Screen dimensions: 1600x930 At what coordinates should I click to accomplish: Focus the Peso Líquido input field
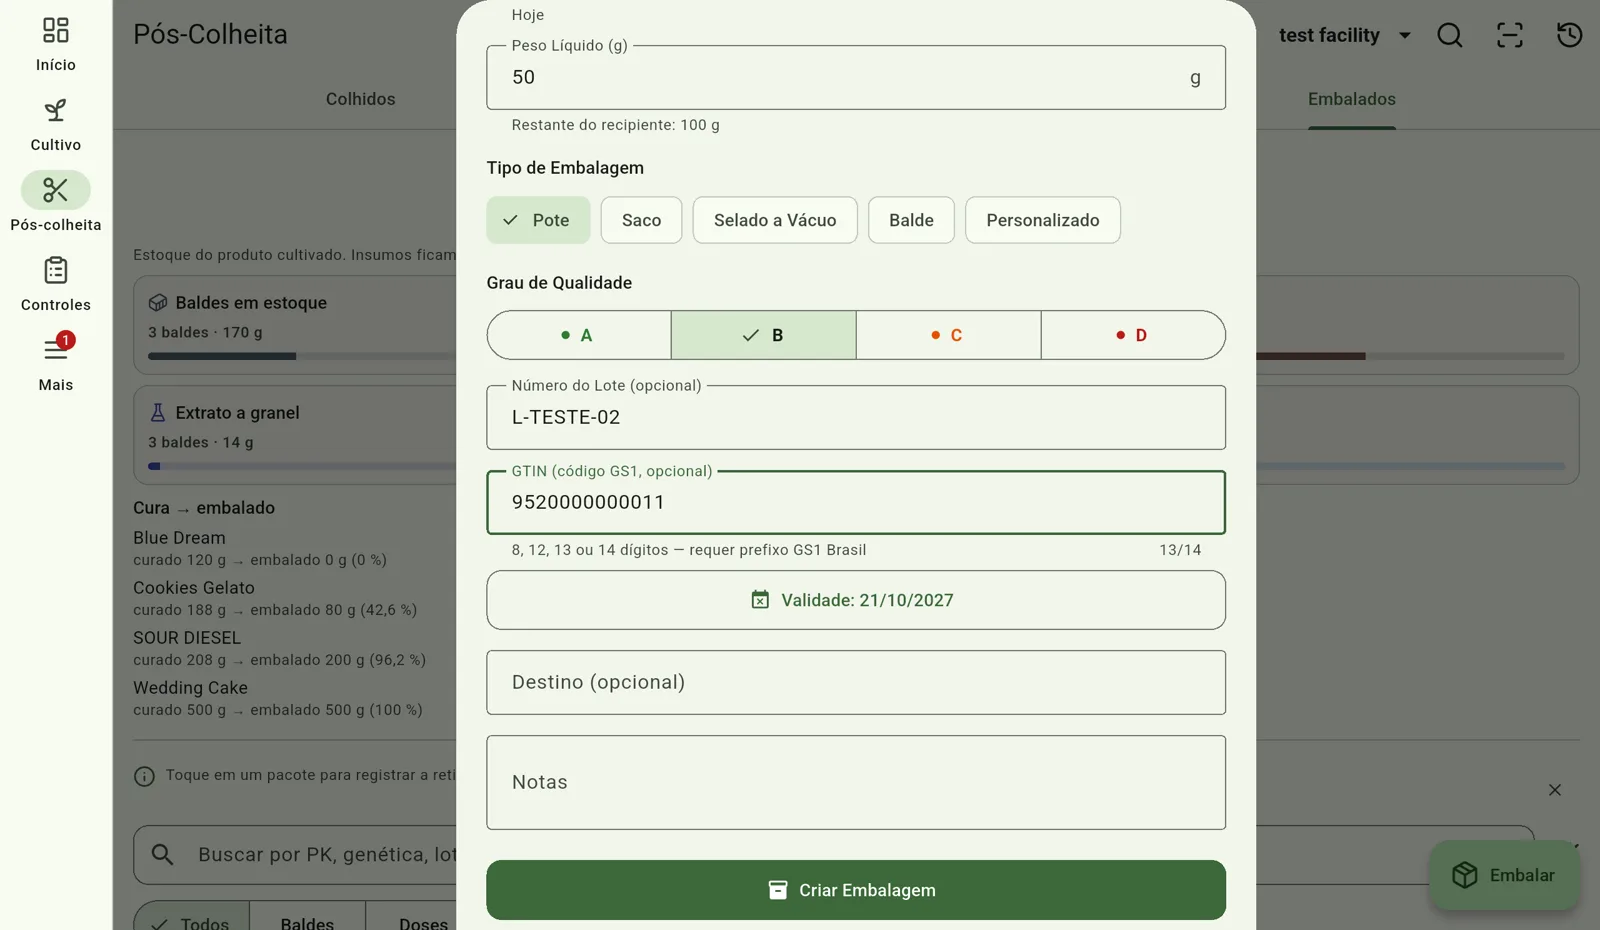(x=856, y=77)
